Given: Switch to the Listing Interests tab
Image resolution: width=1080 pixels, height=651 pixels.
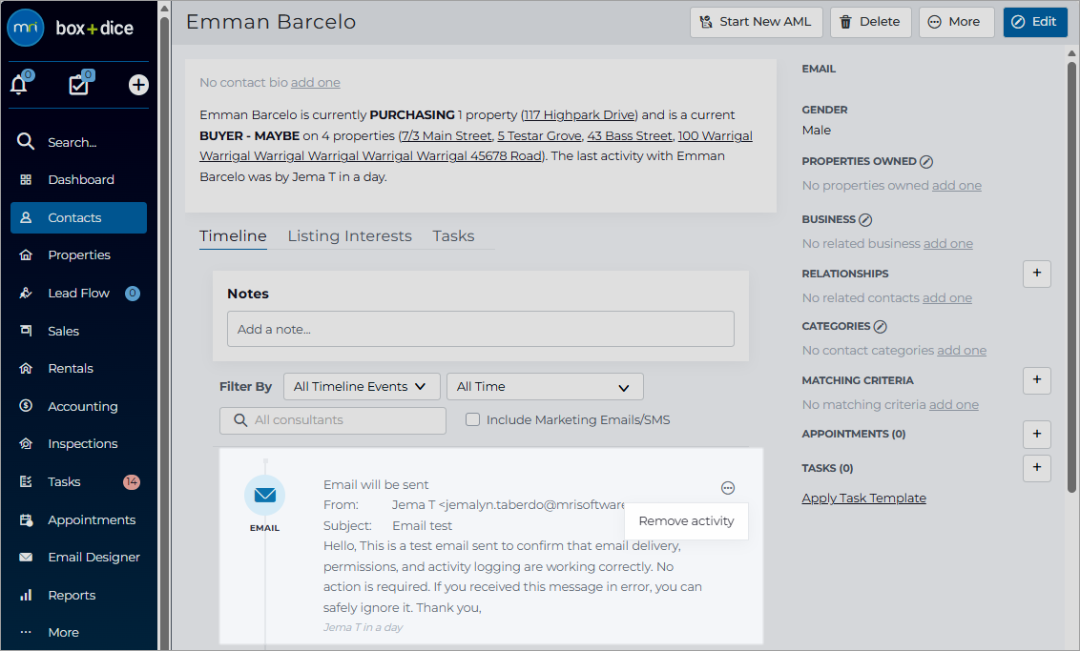Looking at the screenshot, I should pos(349,236).
